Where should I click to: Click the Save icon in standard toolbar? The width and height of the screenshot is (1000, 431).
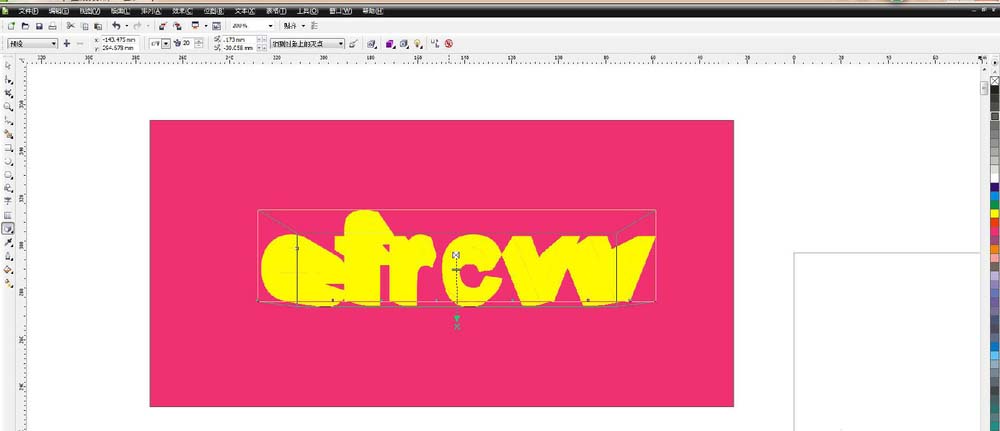pyautogui.click(x=39, y=25)
